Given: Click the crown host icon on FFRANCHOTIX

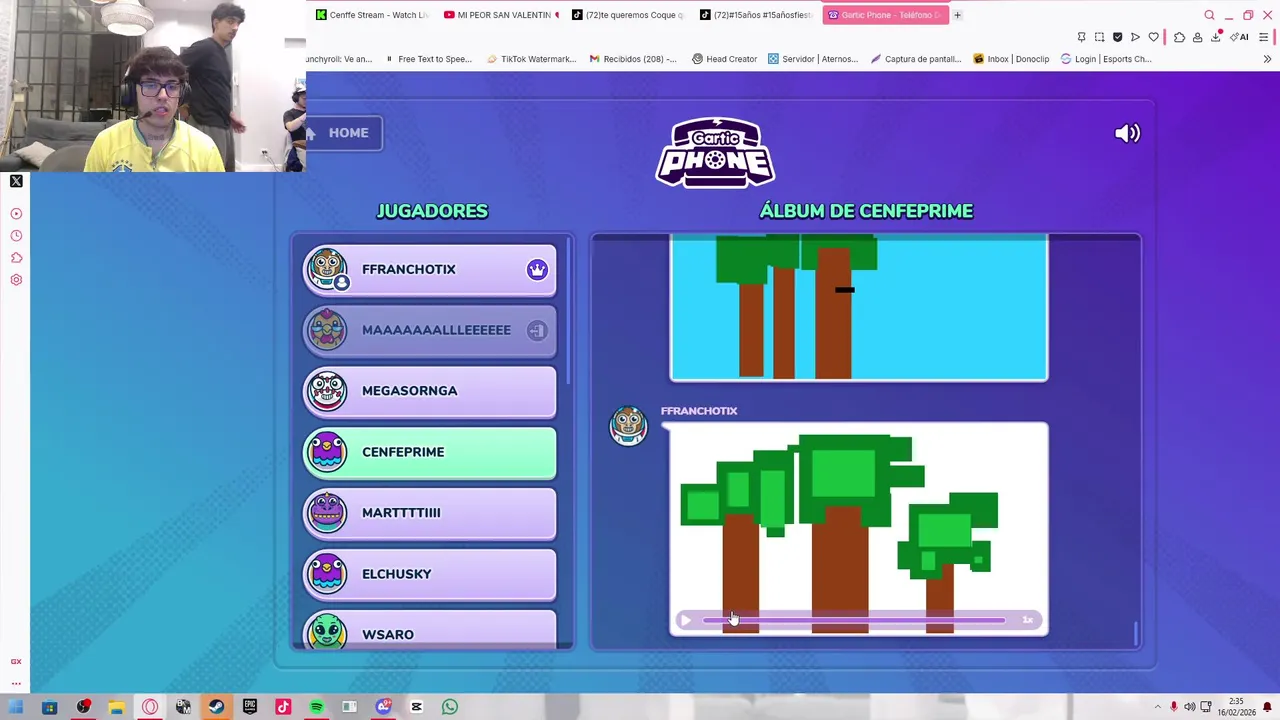Looking at the screenshot, I should pyautogui.click(x=537, y=269).
